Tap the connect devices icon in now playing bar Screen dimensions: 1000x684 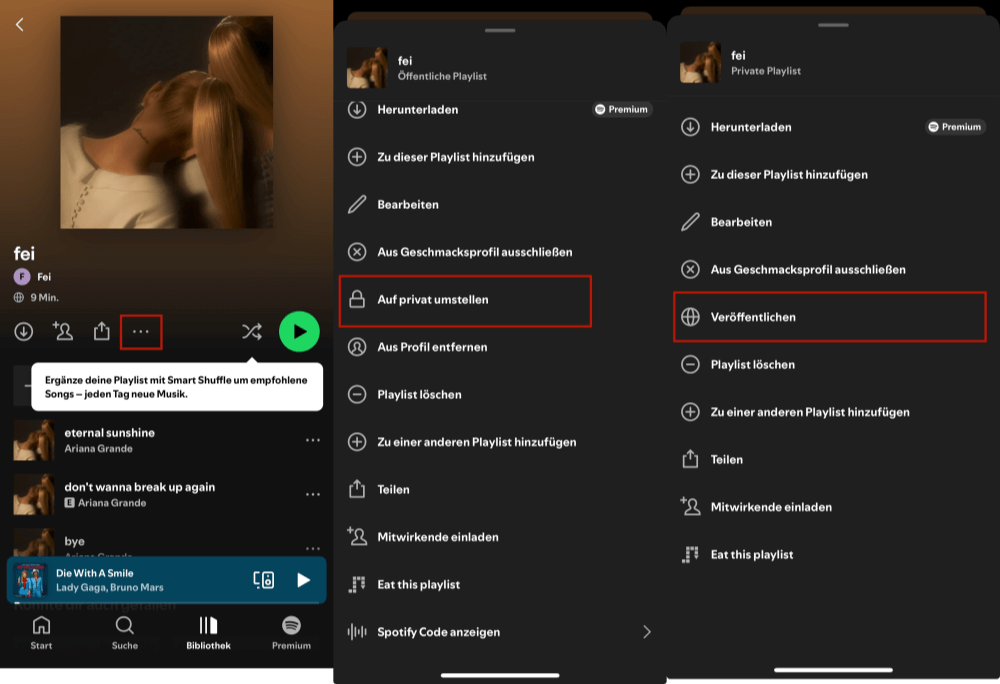click(263, 580)
